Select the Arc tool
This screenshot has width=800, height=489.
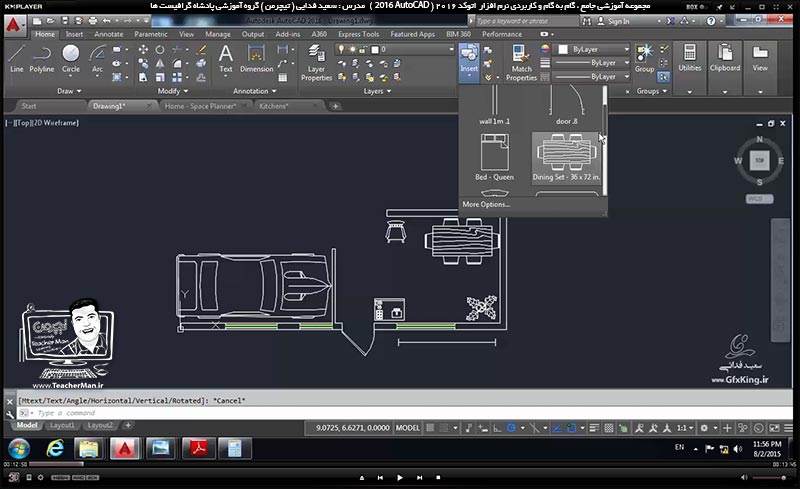pyautogui.click(x=97, y=58)
